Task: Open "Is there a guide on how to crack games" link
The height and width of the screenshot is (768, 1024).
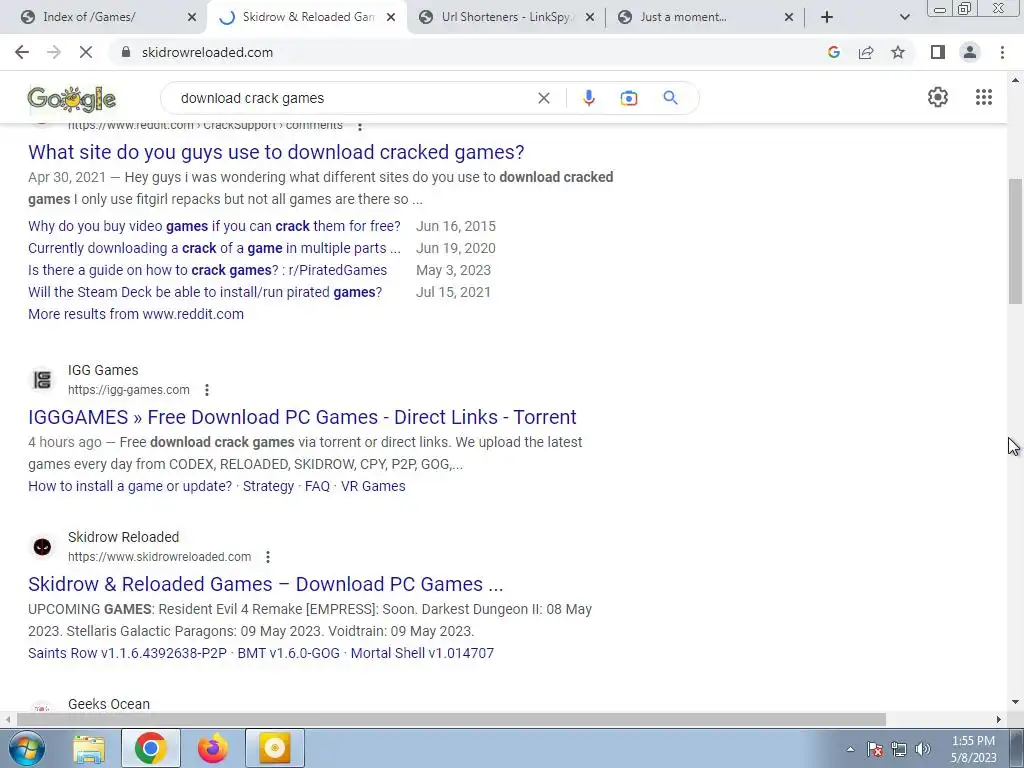Action: pyautogui.click(x=208, y=270)
